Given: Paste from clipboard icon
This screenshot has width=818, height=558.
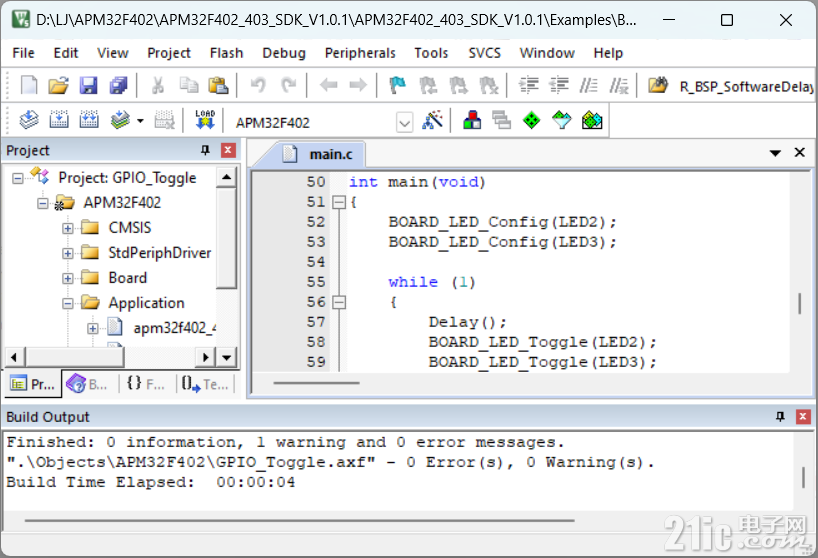Looking at the screenshot, I should [x=218, y=85].
